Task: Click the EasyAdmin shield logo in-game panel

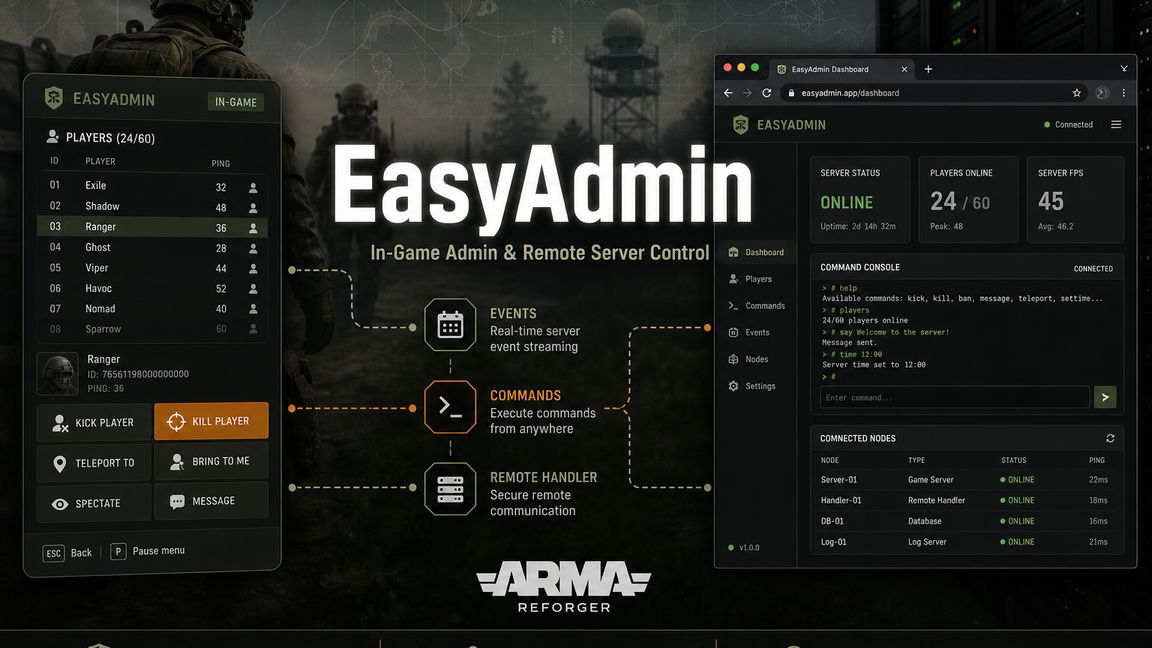Action: point(54,98)
